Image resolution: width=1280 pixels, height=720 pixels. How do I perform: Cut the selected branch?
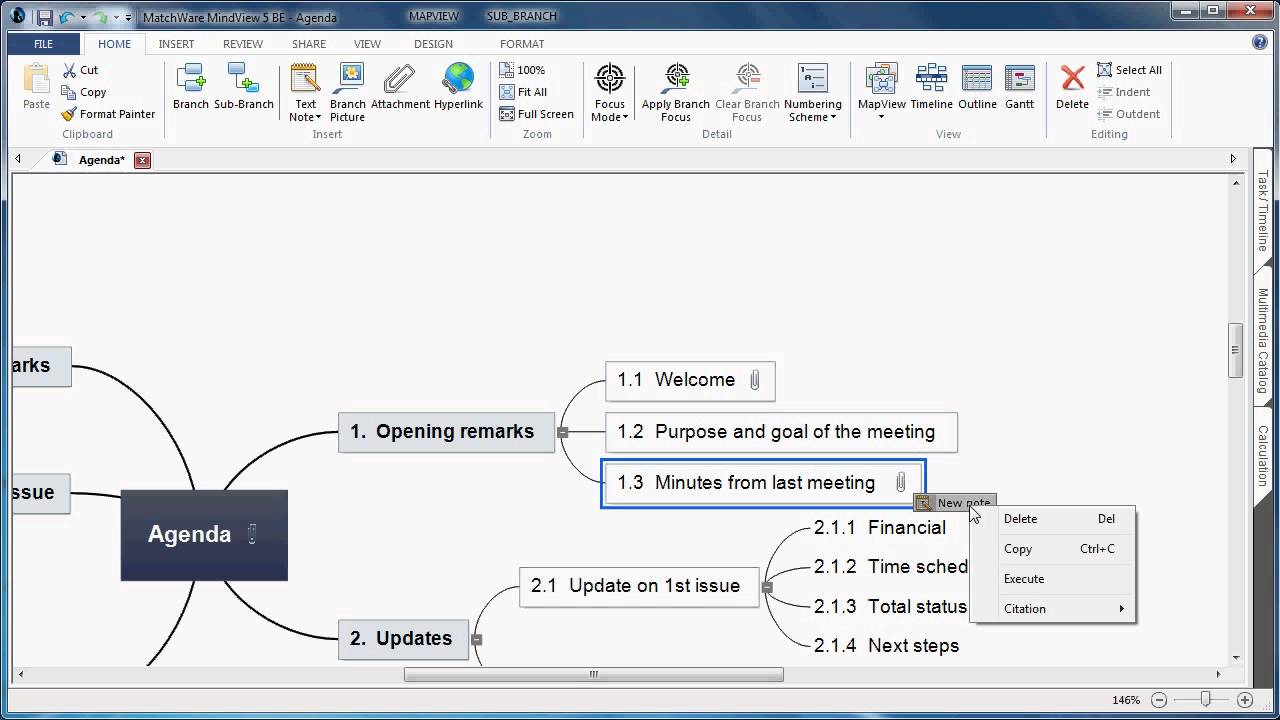coord(80,70)
